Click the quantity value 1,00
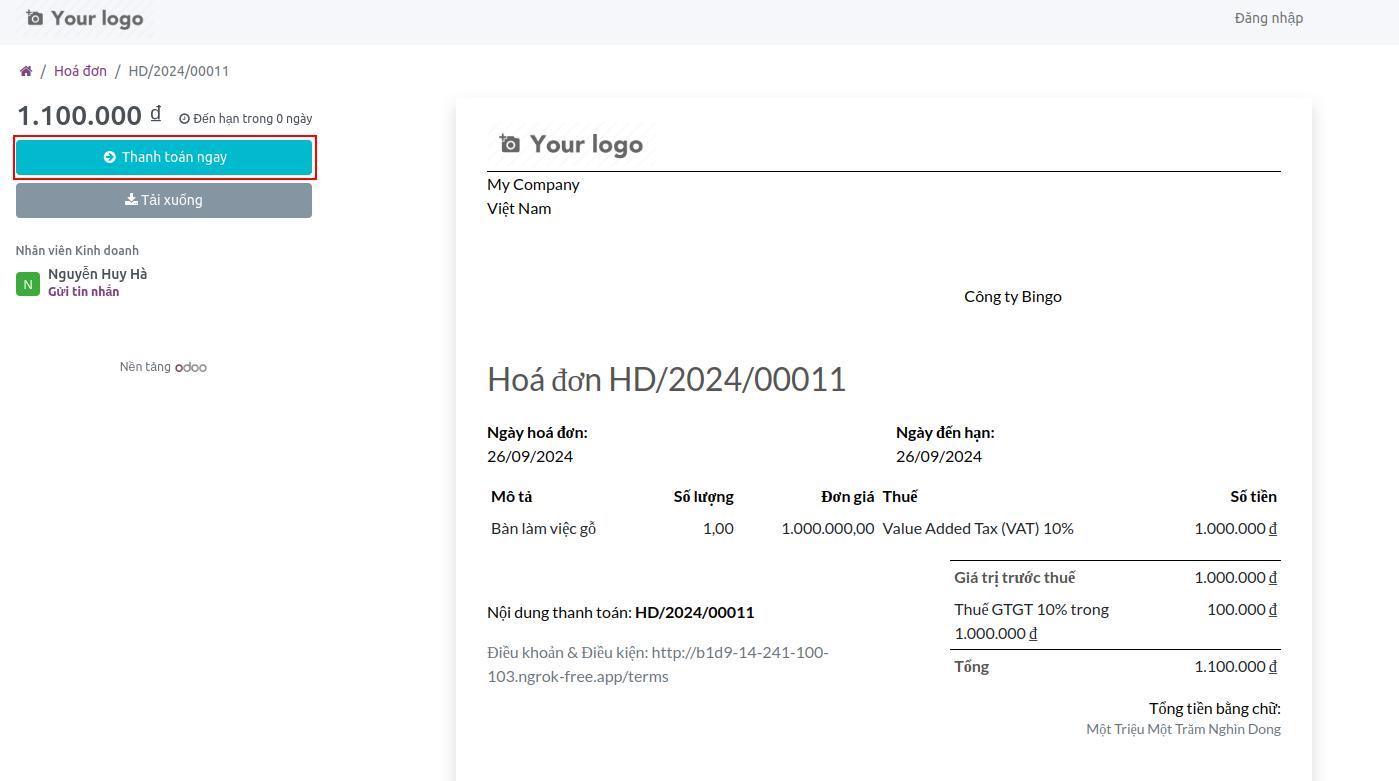The width and height of the screenshot is (1399, 781). 718,528
